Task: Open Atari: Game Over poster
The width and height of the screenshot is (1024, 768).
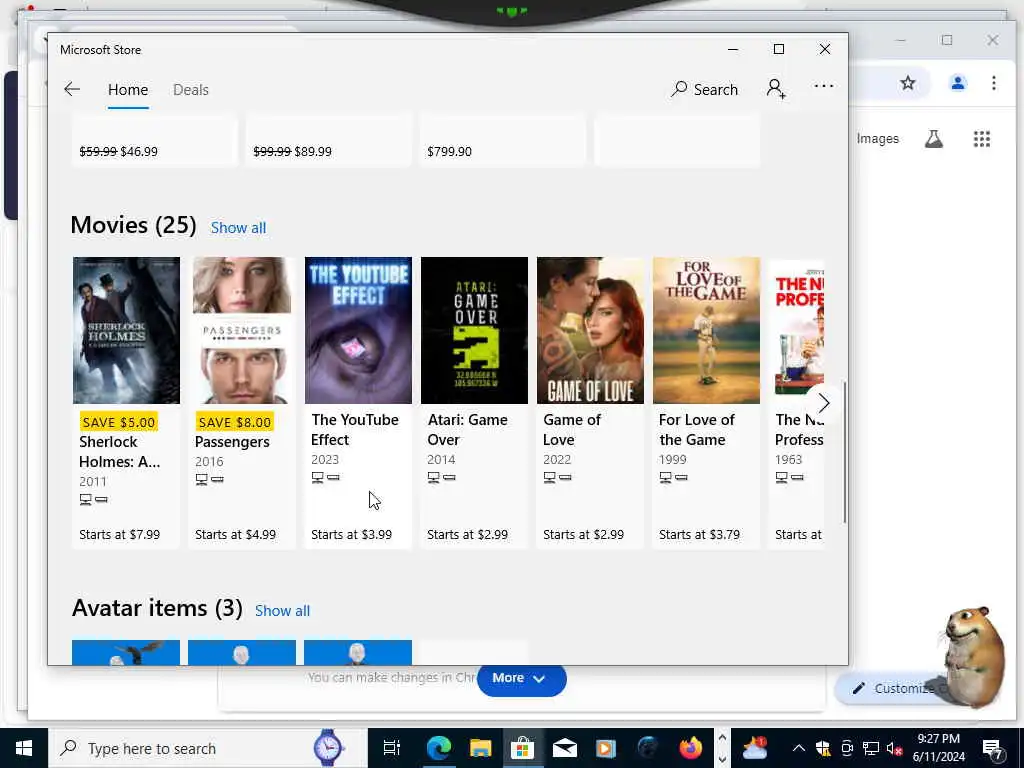Action: click(474, 330)
